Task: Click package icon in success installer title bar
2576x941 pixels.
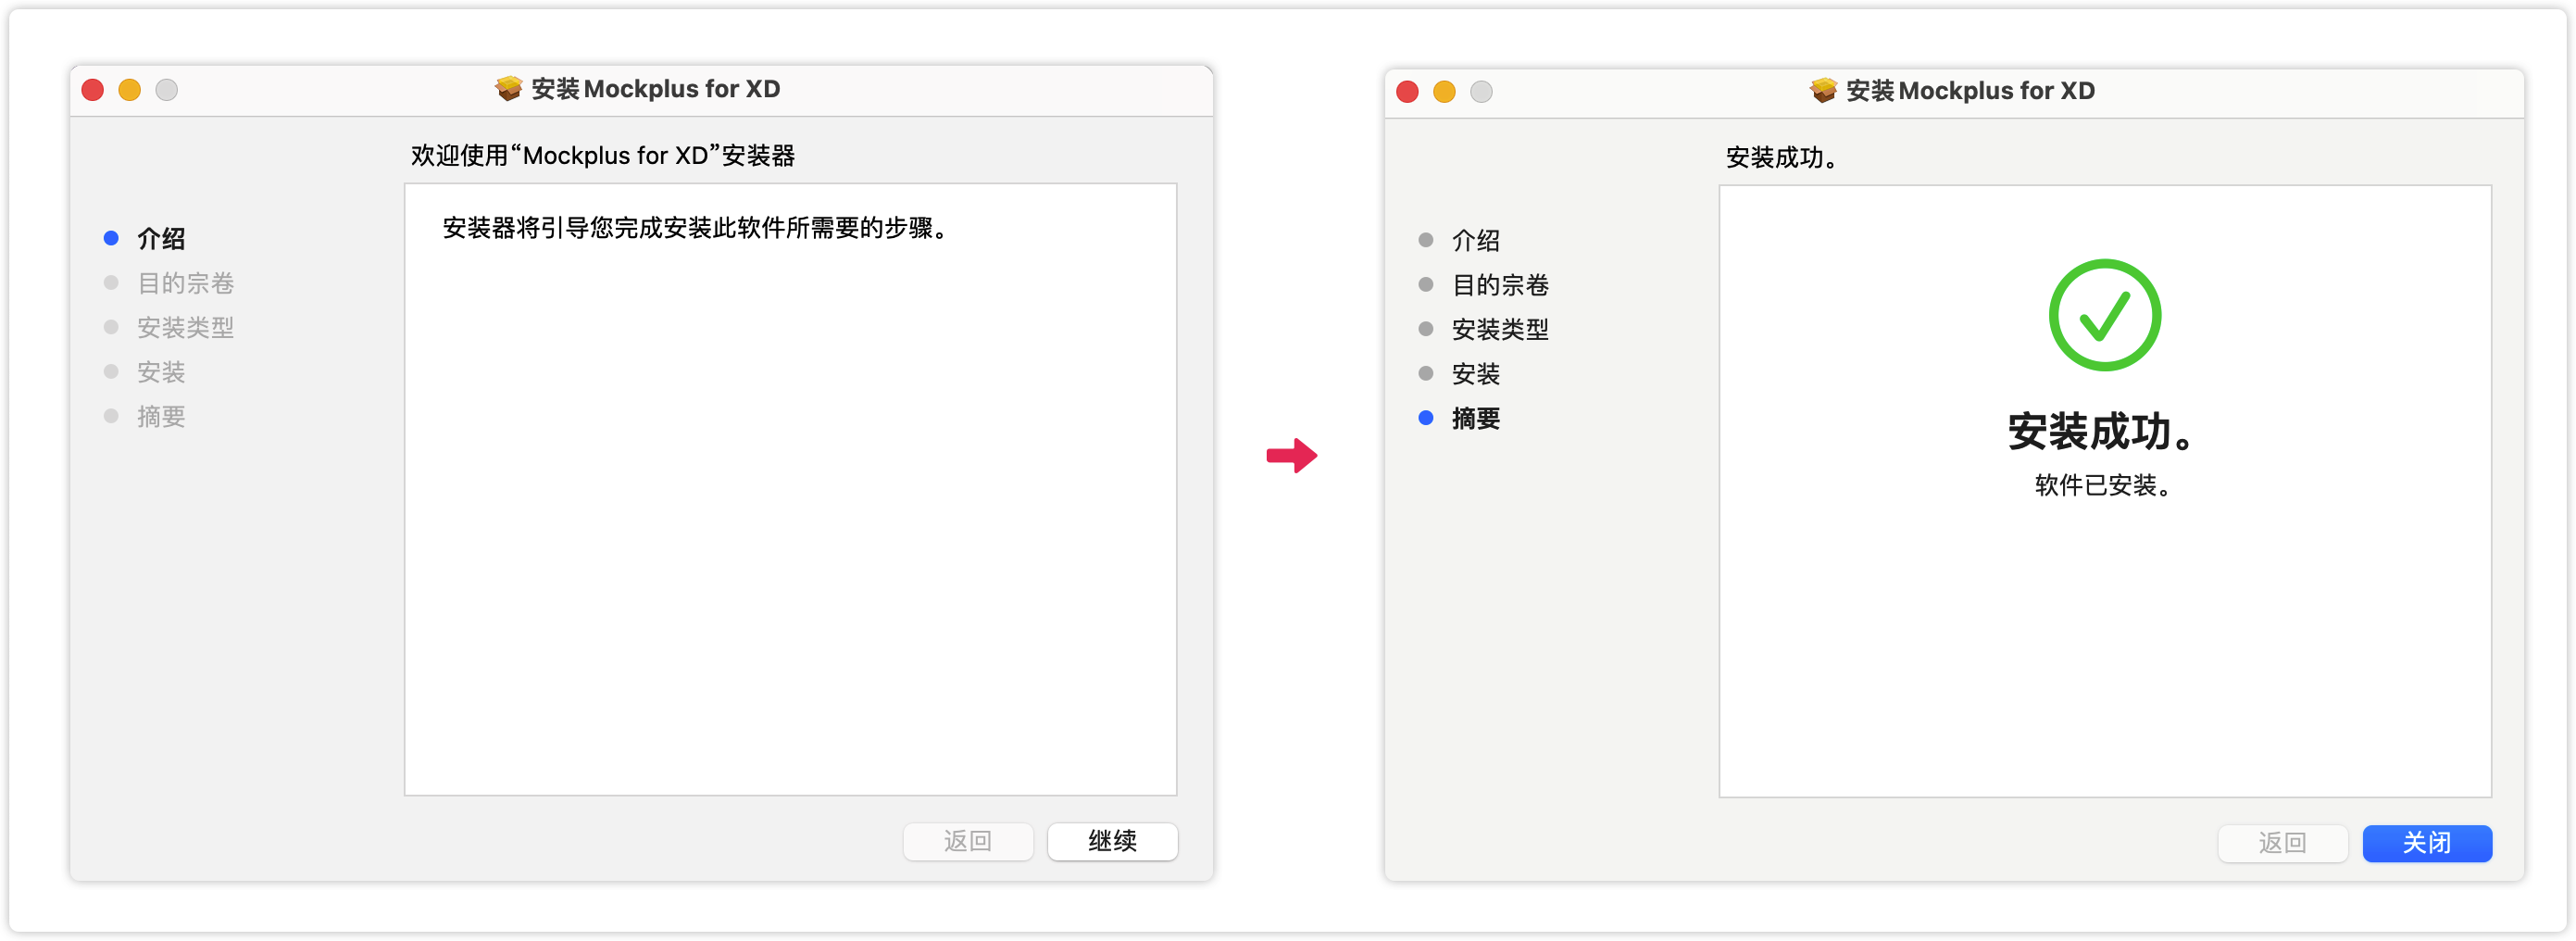Action: pos(1823,91)
